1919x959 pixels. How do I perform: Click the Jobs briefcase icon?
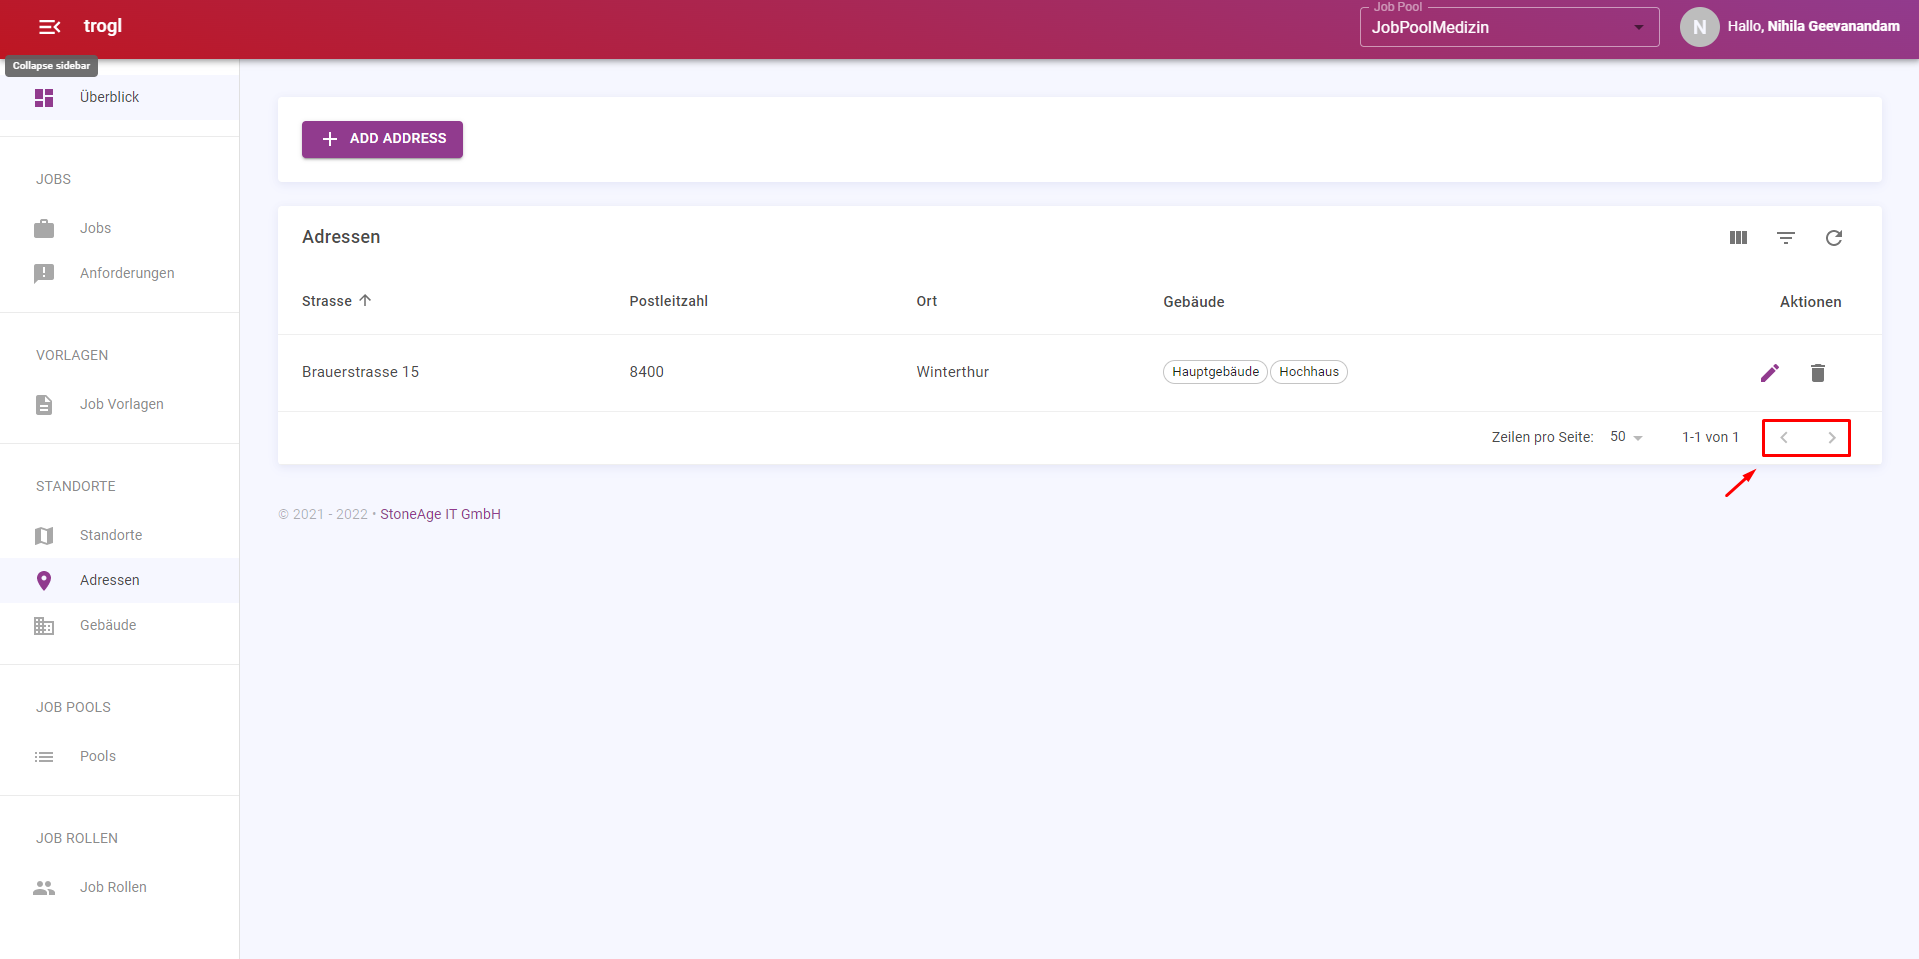[x=44, y=228]
